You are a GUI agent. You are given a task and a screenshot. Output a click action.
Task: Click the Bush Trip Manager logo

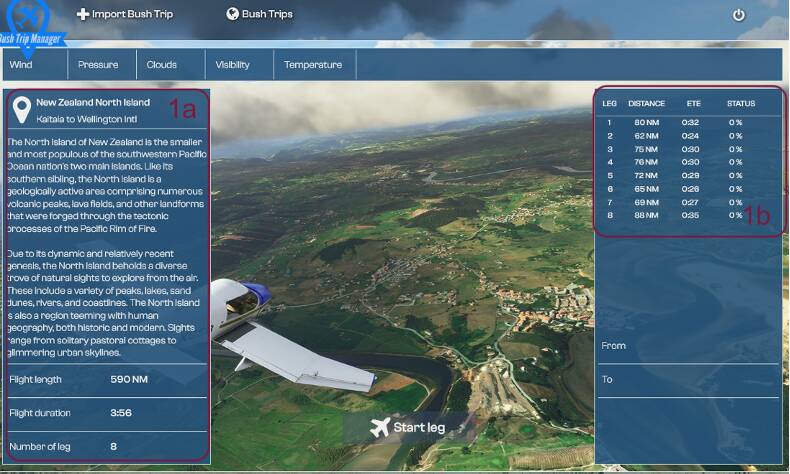29,28
